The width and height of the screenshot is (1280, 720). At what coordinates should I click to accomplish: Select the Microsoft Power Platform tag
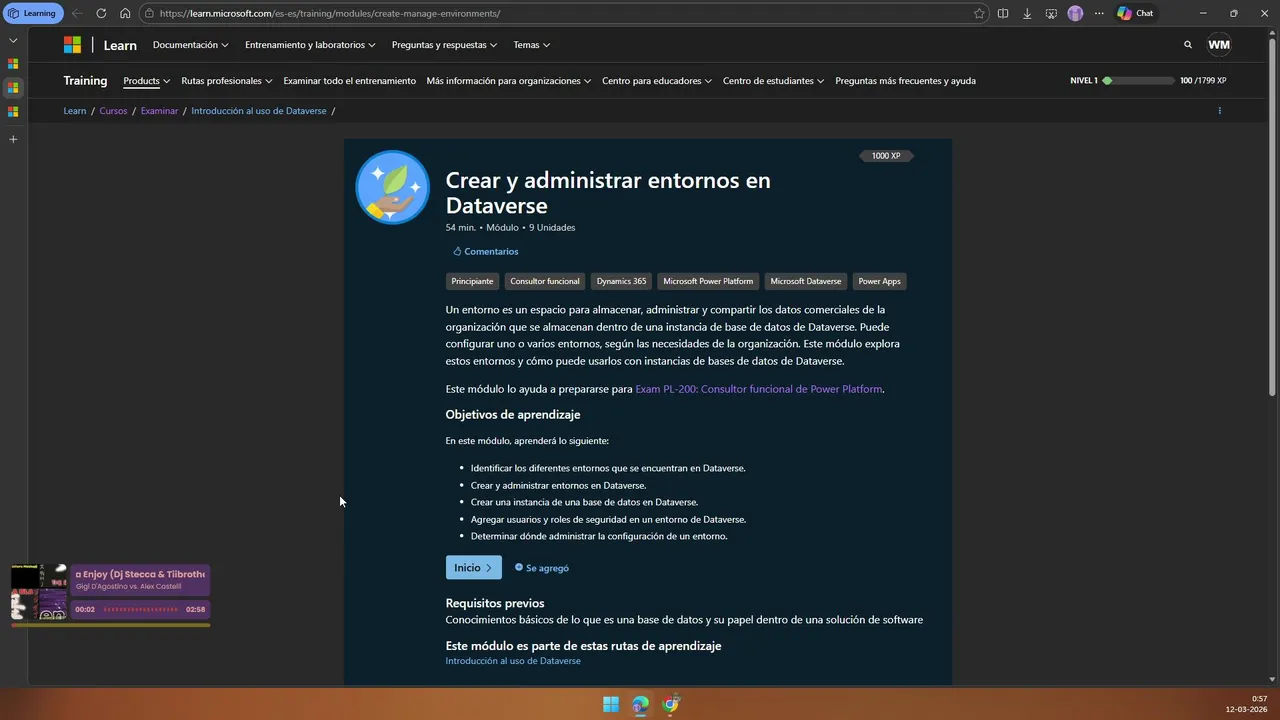pyautogui.click(x=708, y=281)
